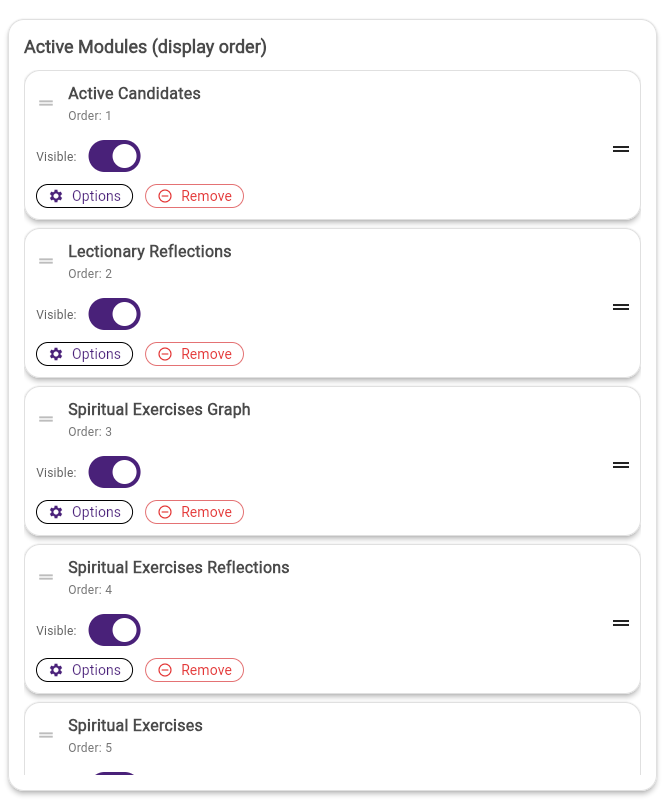Toggle visibility for Active Candidates module
This screenshot has width=665, height=808.
(114, 156)
